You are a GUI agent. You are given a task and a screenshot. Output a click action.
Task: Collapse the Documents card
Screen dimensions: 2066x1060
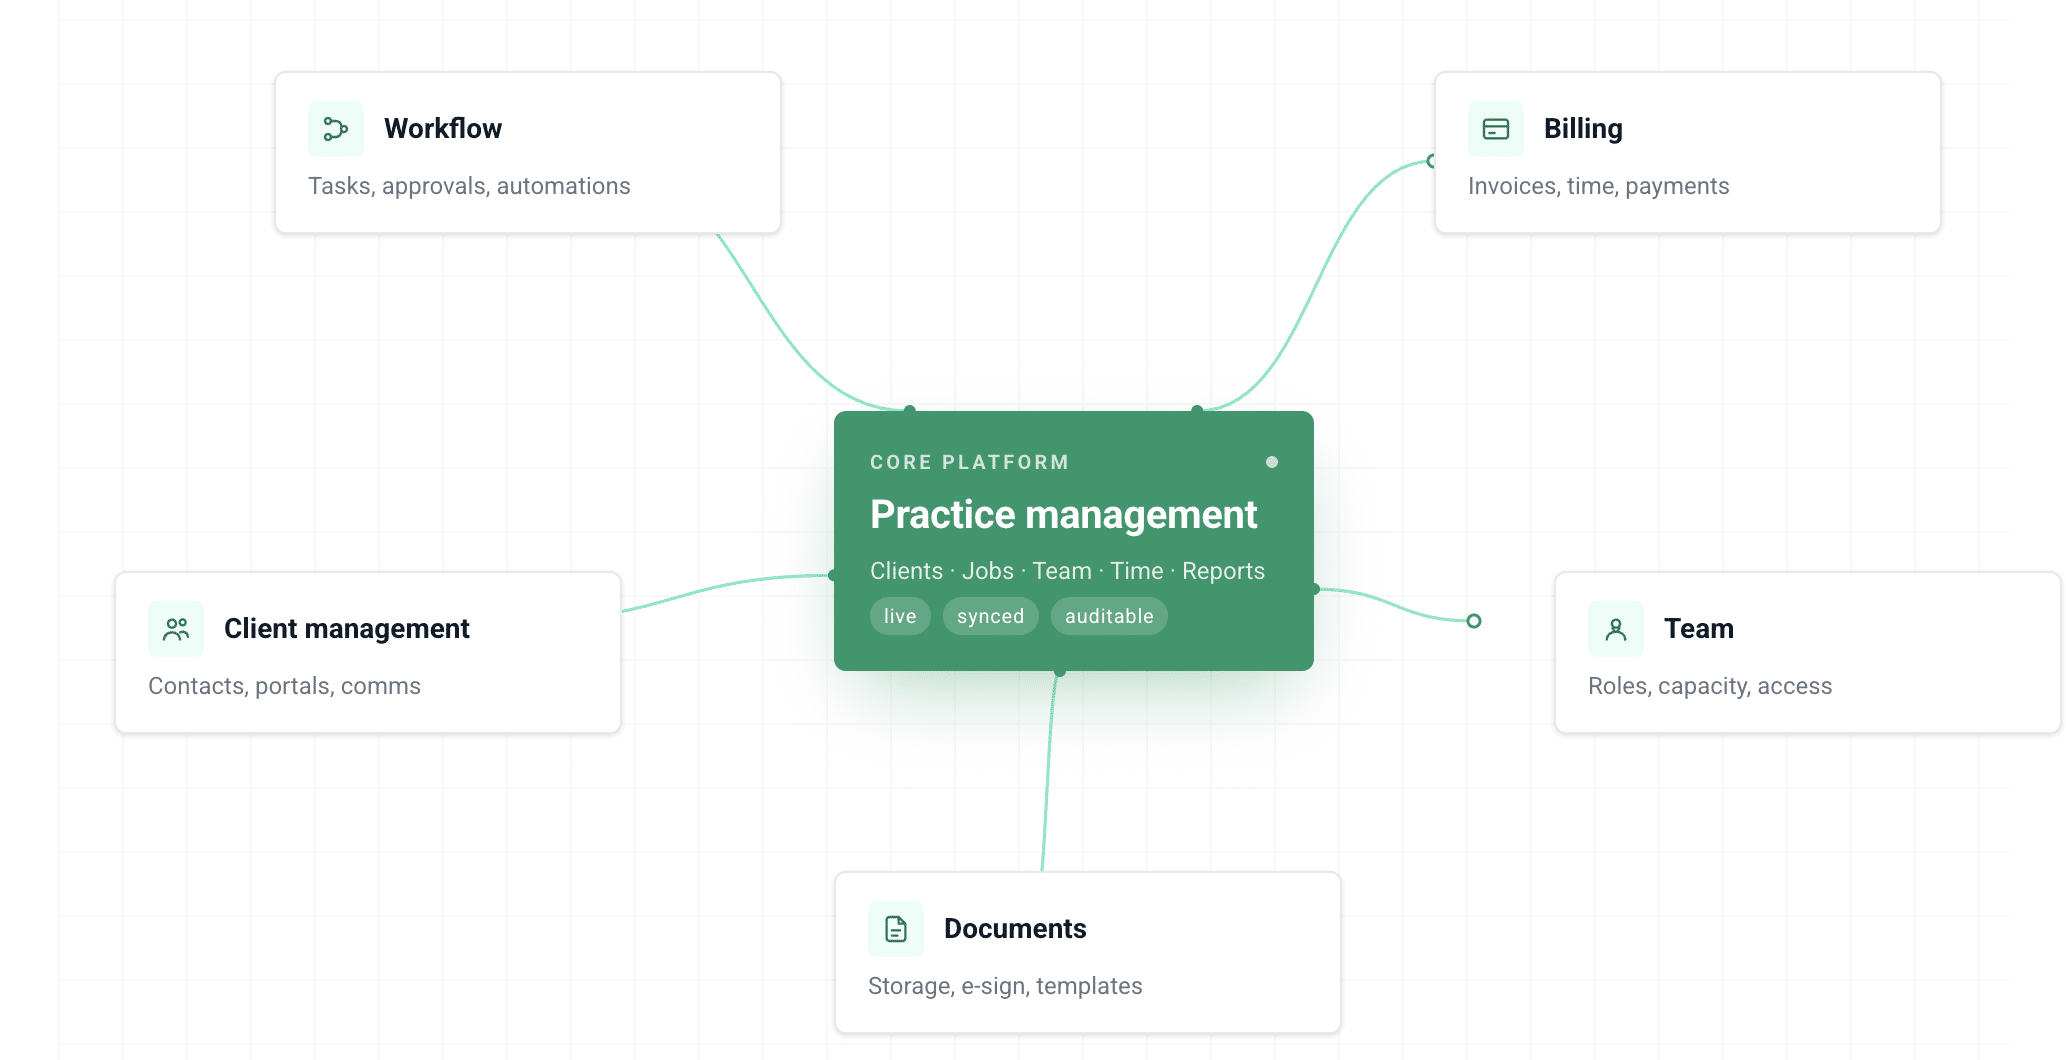[1086, 951]
